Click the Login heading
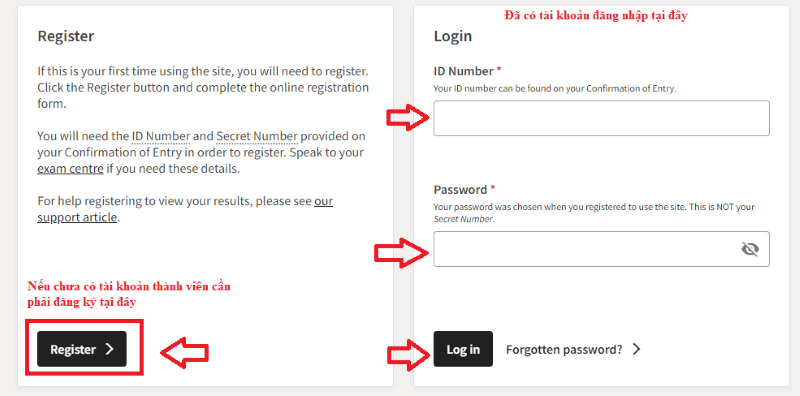 453,36
